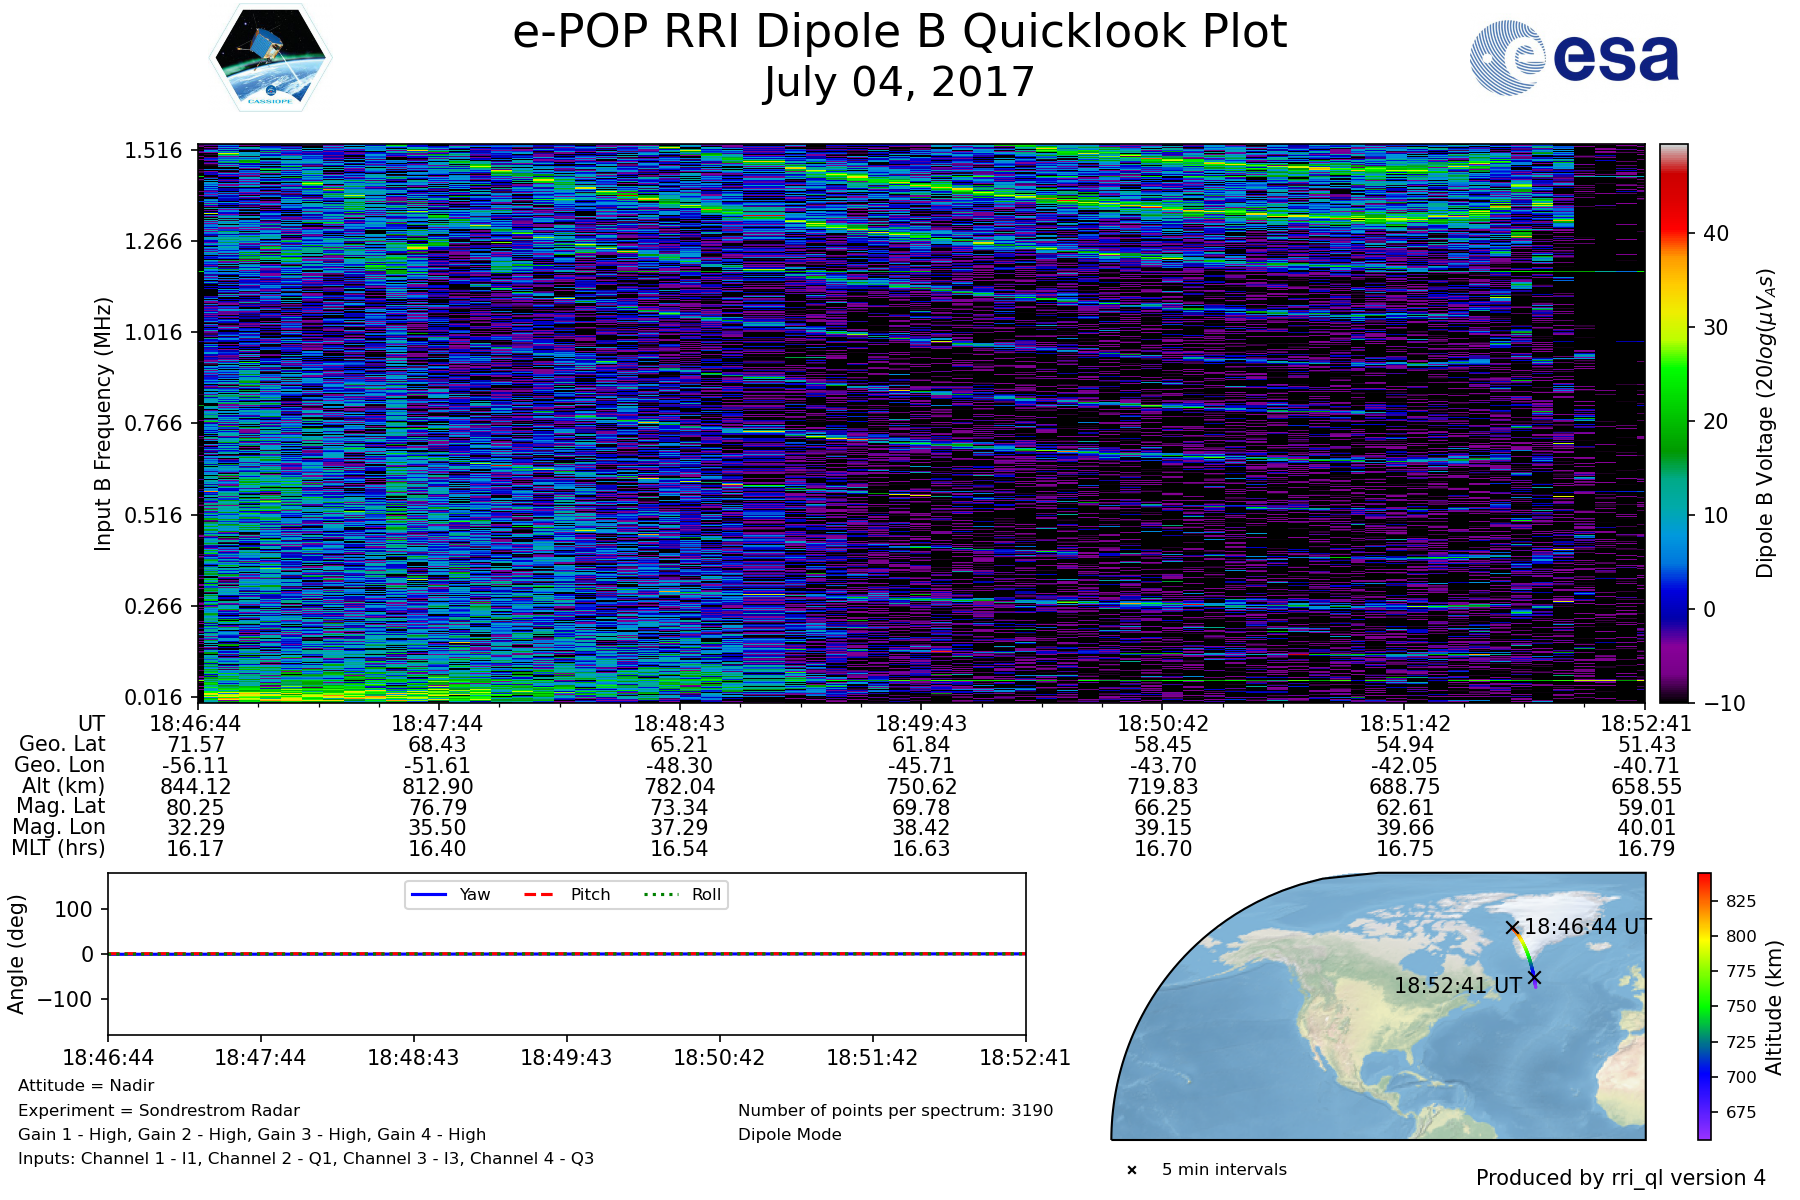Click the Number of points per spectrum text

click(x=895, y=1110)
